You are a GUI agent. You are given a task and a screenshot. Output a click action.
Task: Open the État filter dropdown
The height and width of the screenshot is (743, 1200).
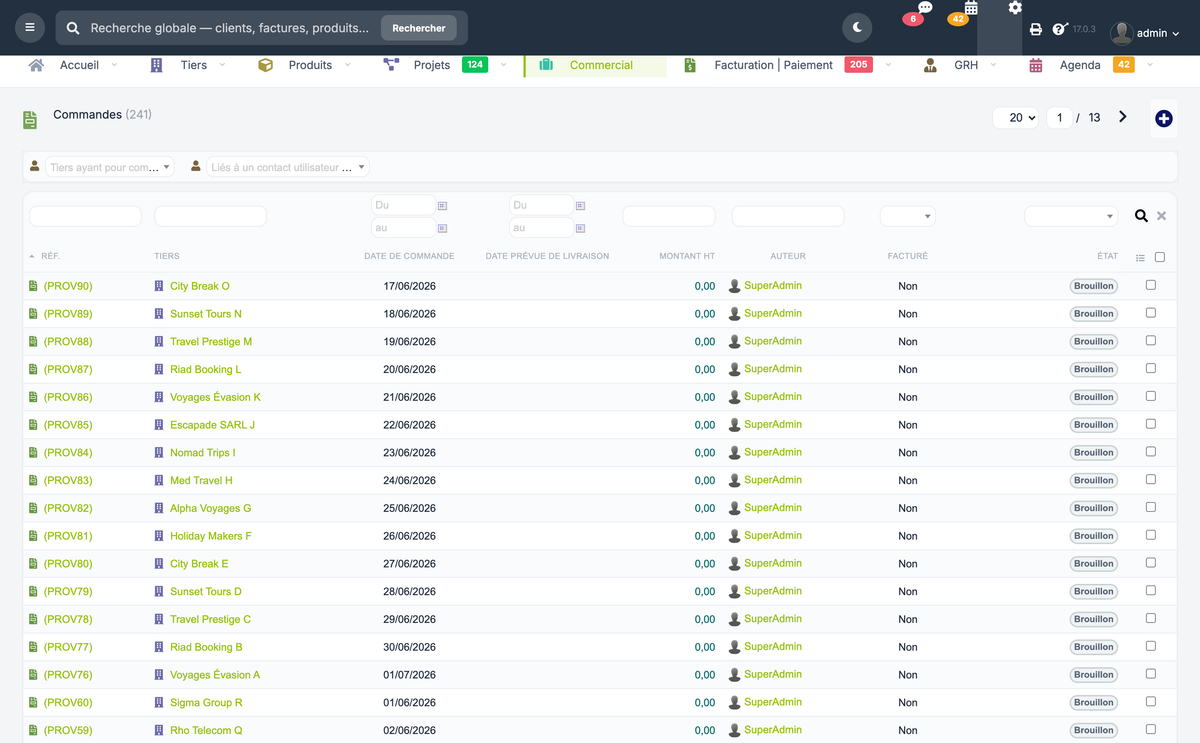point(1070,216)
